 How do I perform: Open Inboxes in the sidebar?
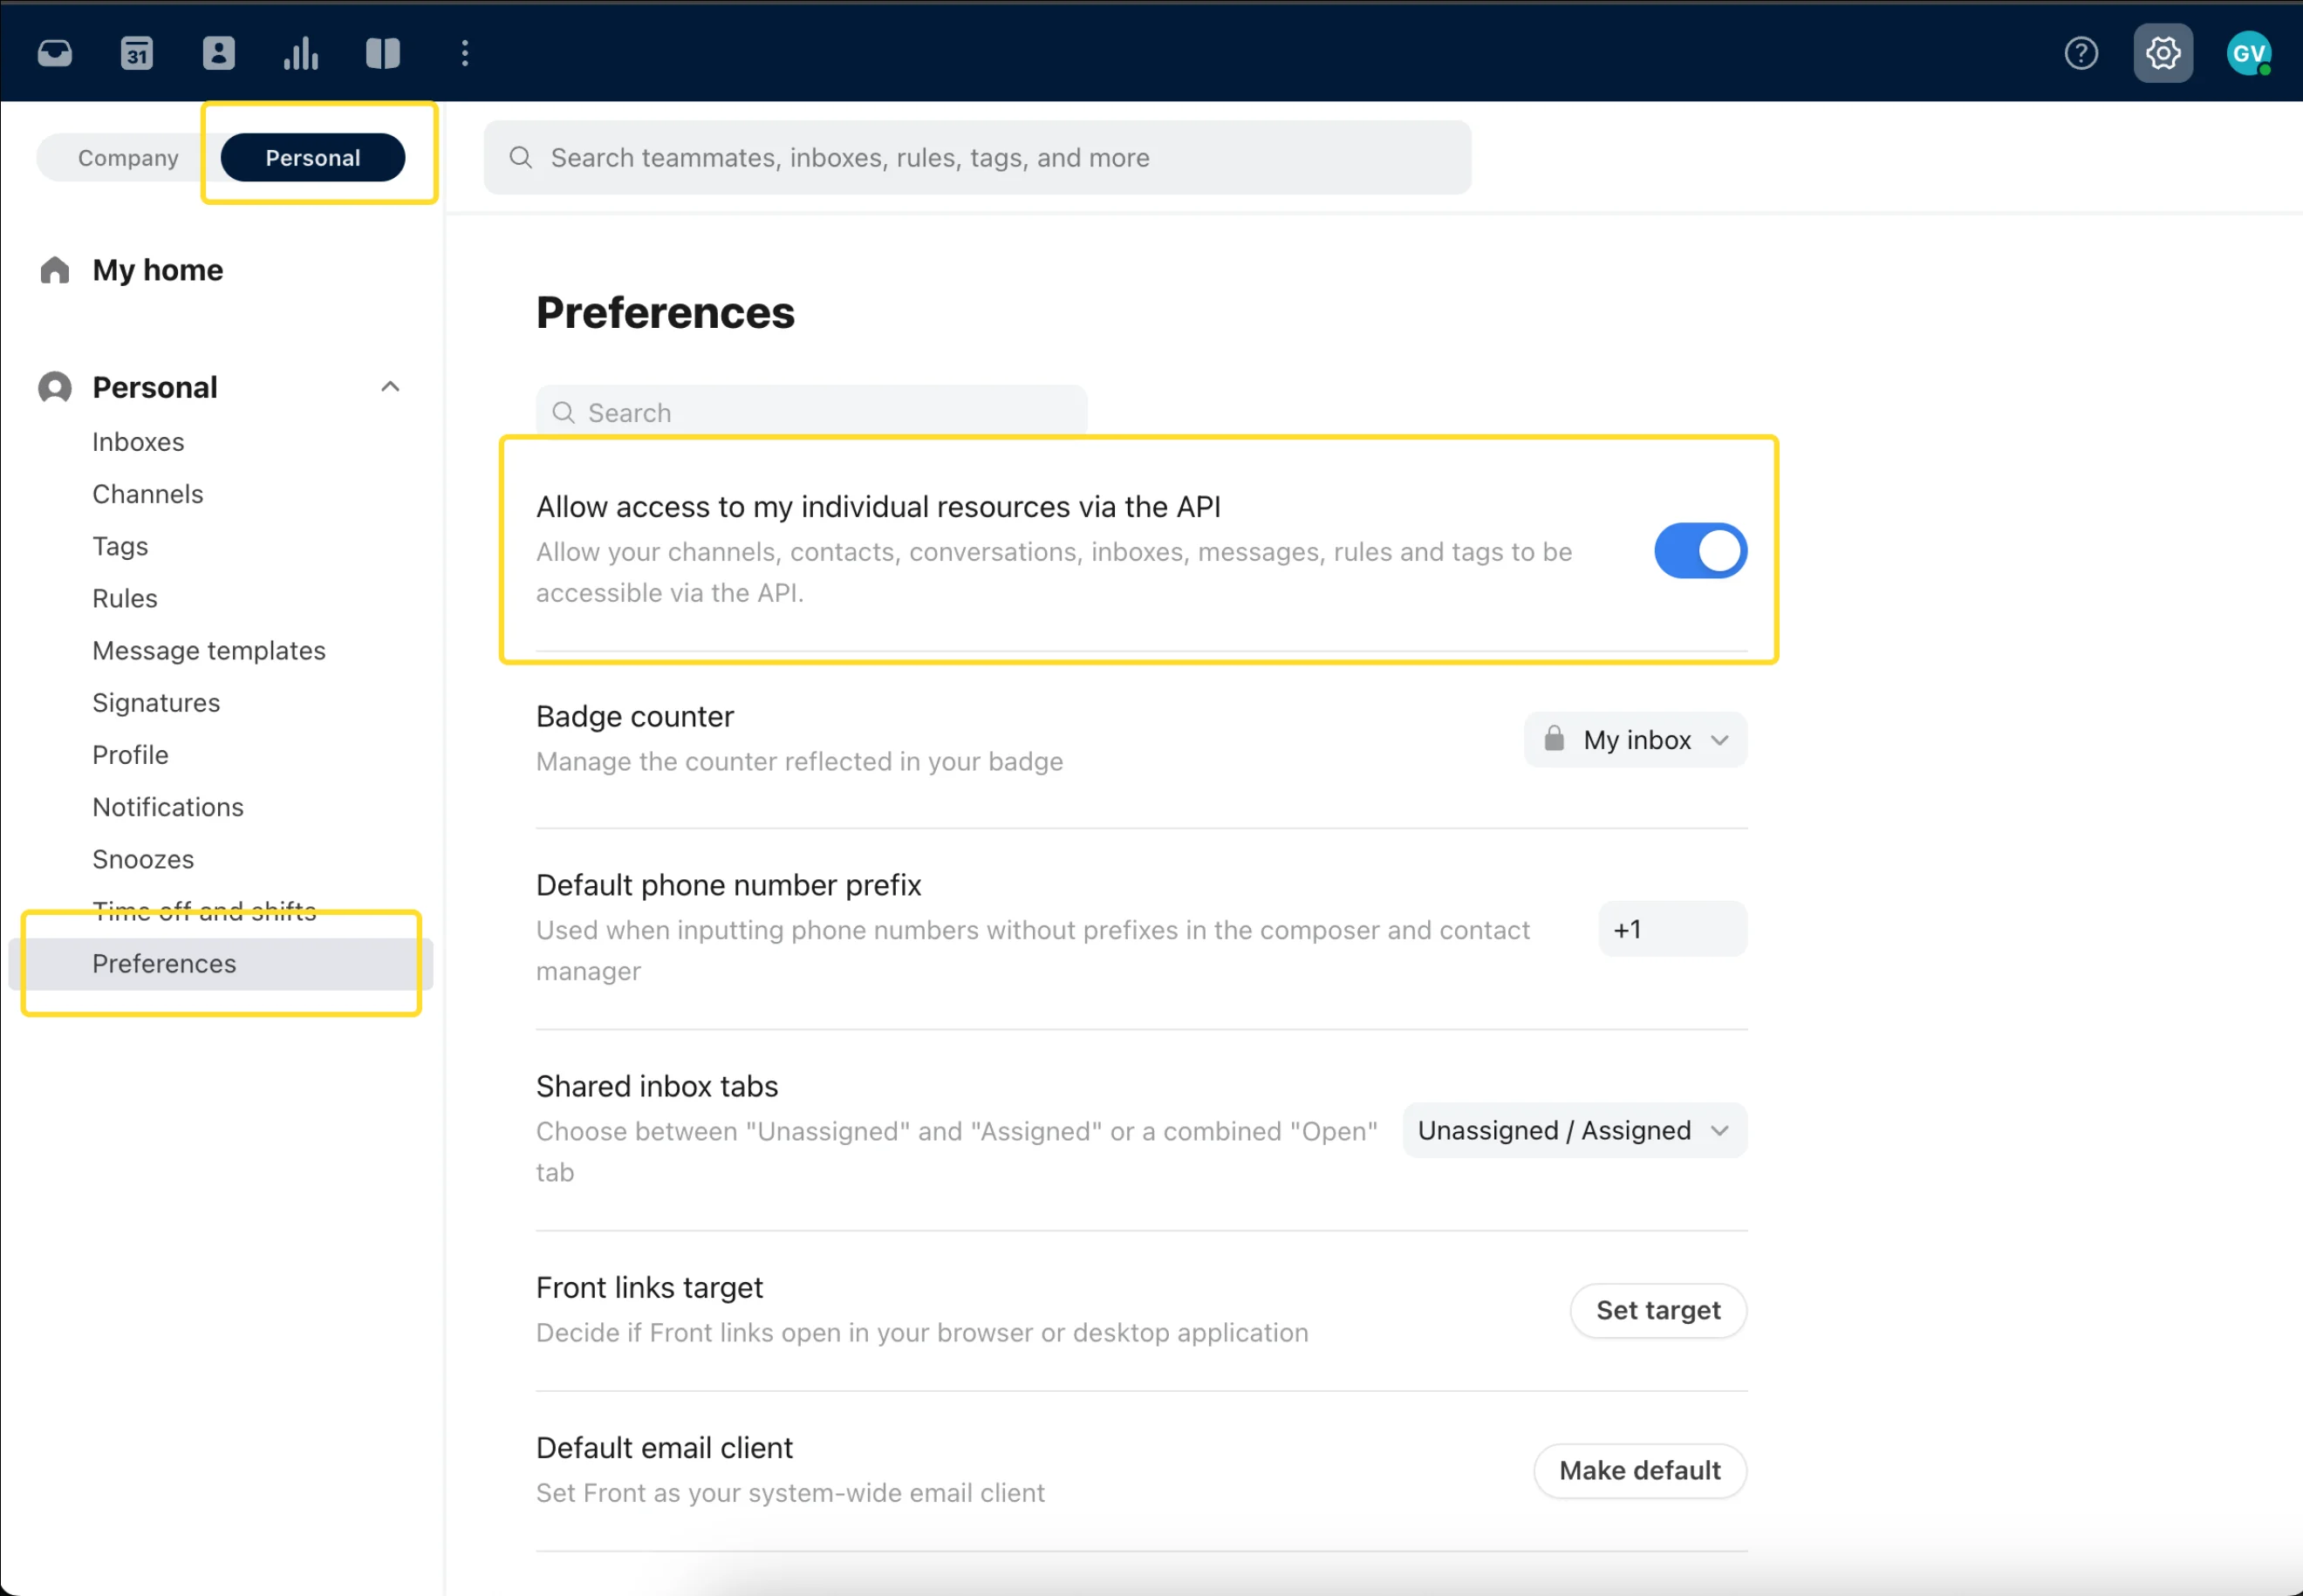pos(138,442)
